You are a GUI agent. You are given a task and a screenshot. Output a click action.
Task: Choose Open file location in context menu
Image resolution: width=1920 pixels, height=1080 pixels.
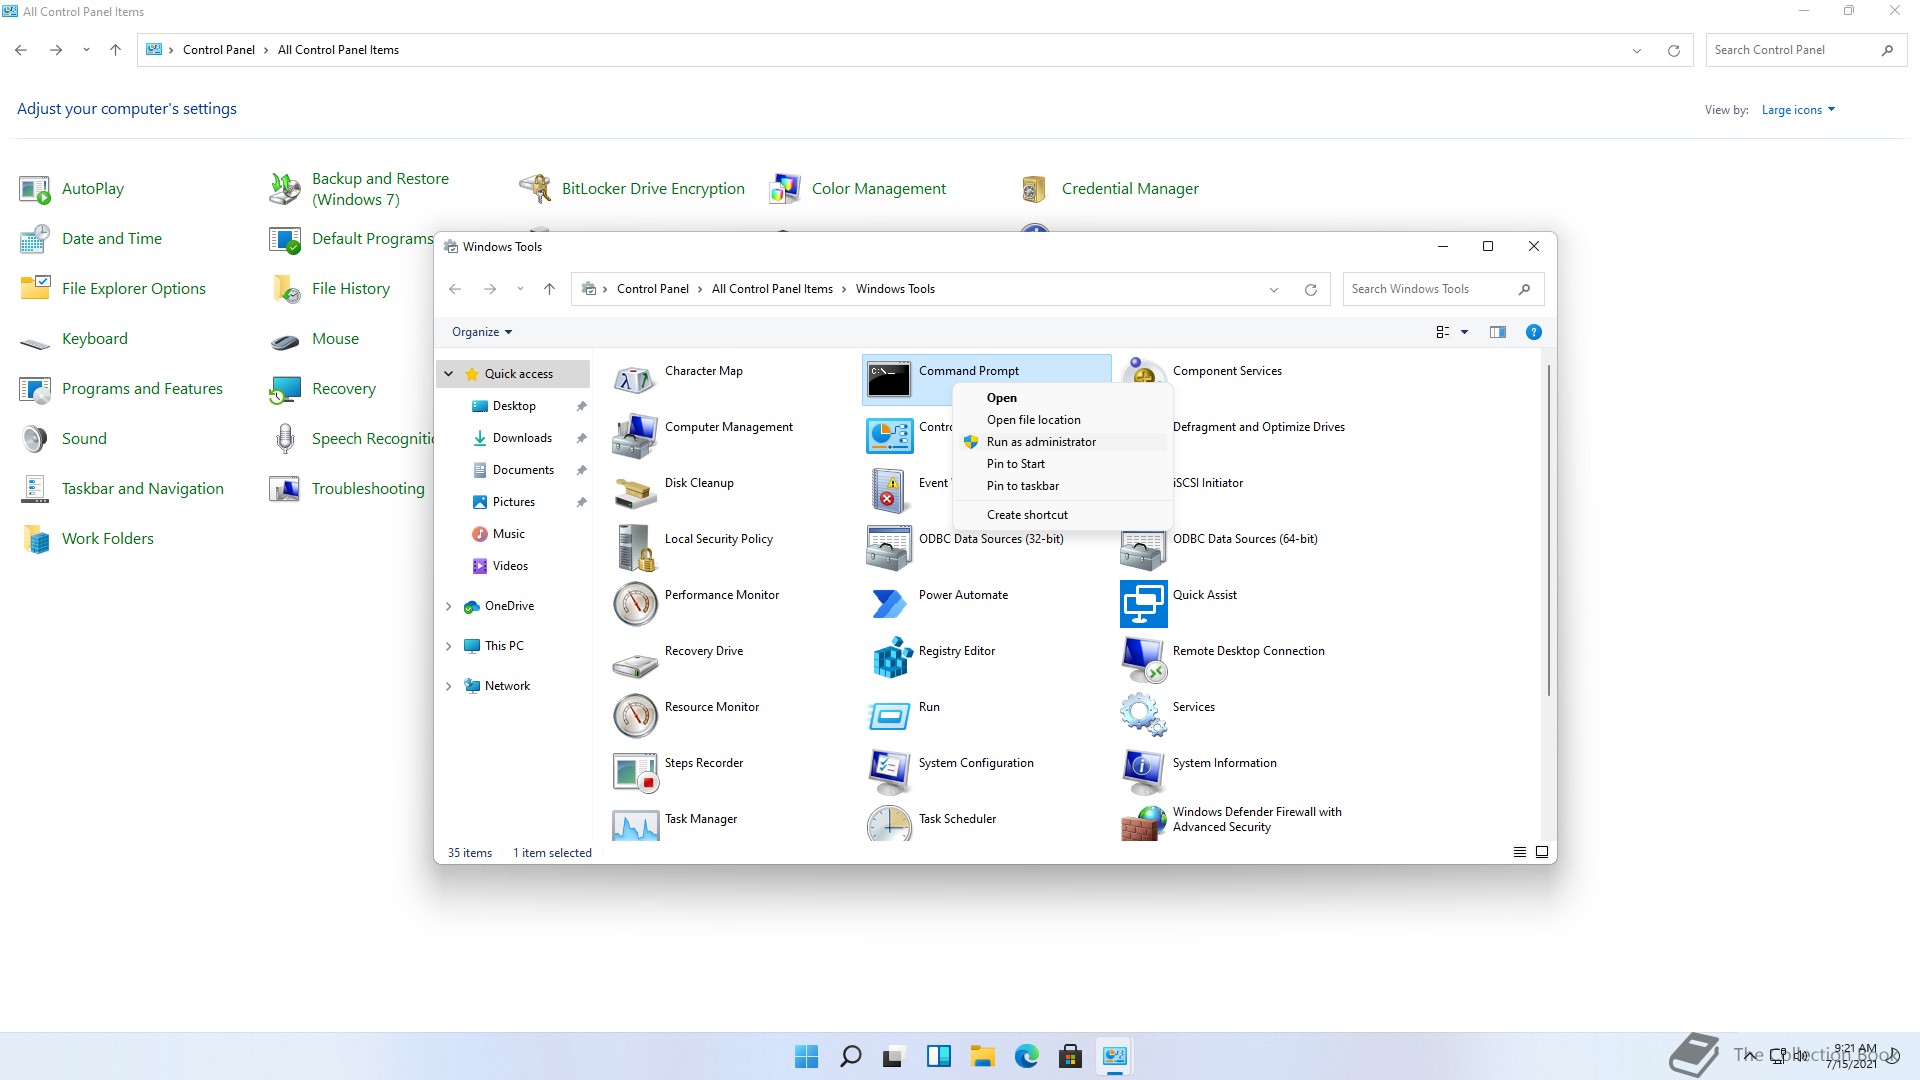[1061, 420]
